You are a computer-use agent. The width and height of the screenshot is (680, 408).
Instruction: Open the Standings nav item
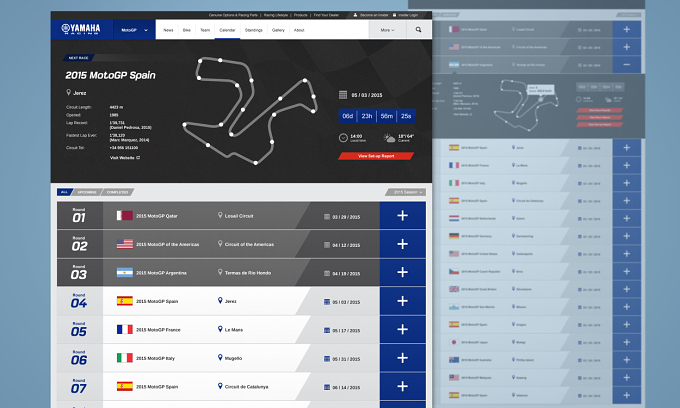pyautogui.click(x=254, y=30)
